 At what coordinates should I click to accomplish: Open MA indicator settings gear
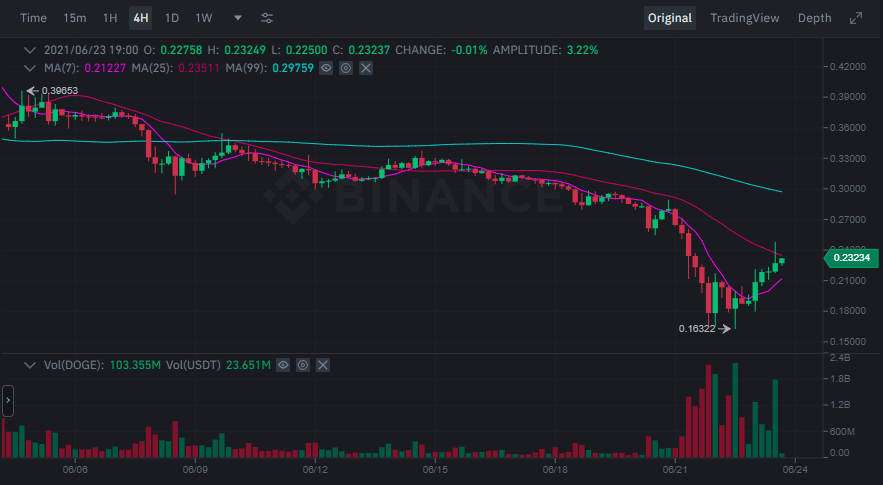(346, 68)
